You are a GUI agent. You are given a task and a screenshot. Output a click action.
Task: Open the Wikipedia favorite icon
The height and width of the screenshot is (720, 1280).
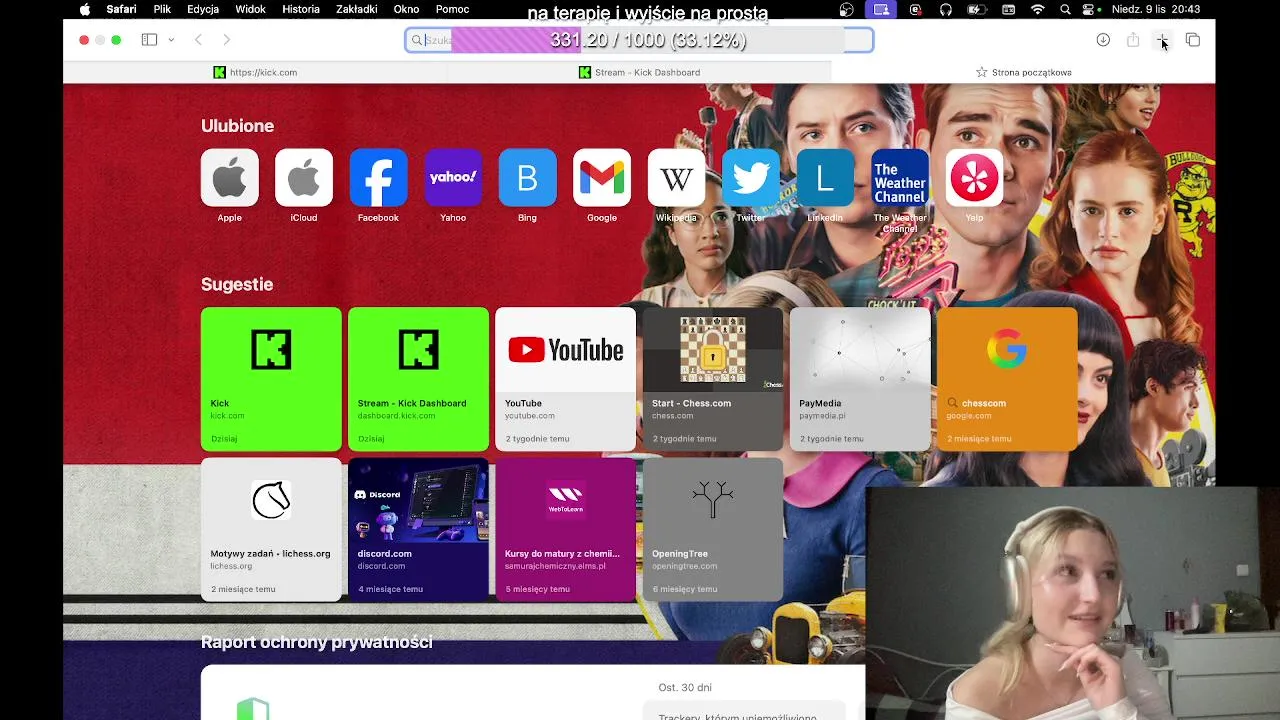point(676,178)
